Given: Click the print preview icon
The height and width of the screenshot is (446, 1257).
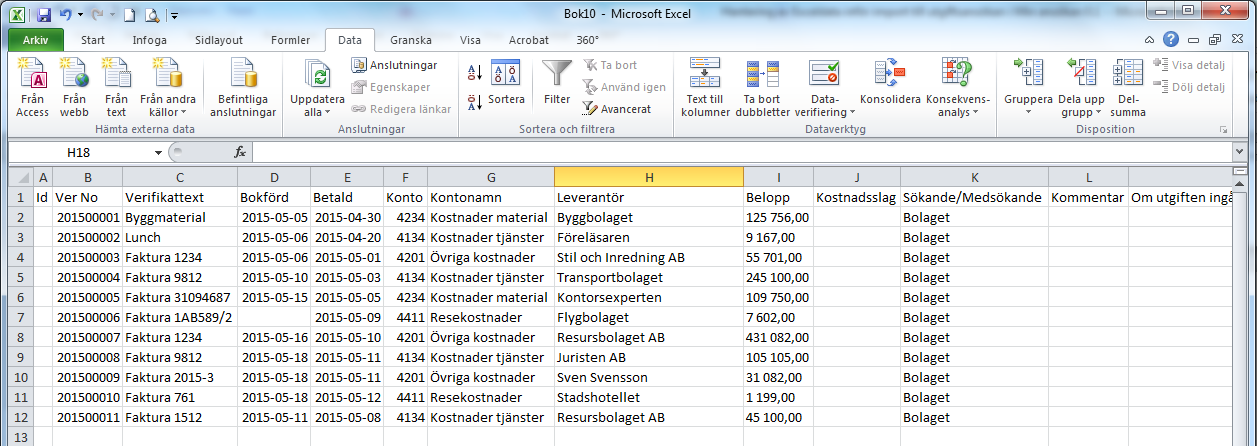Looking at the screenshot, I should pos(152,15).
